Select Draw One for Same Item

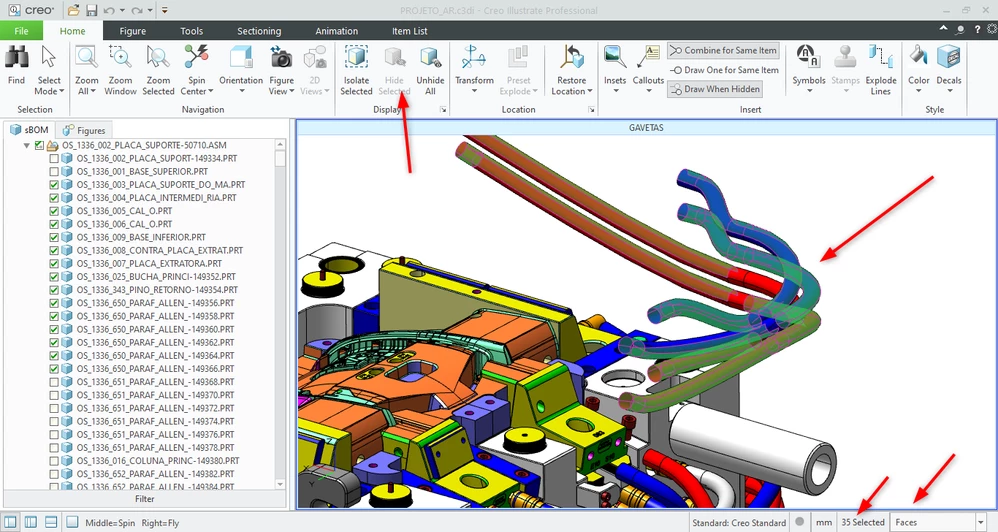click(724, 70)
